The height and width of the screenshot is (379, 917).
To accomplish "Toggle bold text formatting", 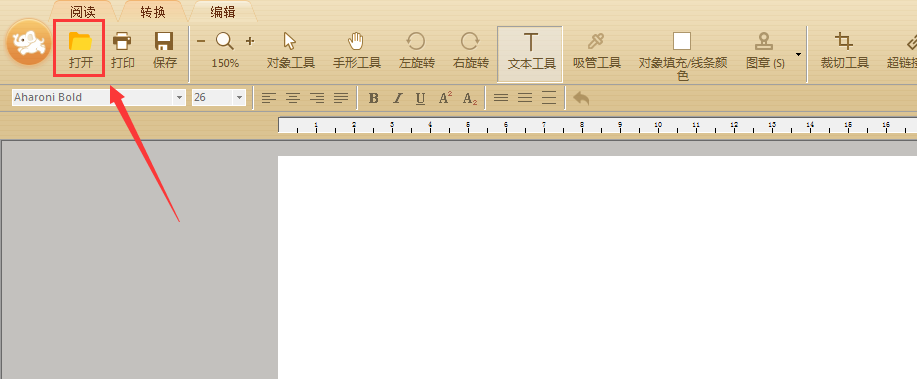I will (373, 98).
